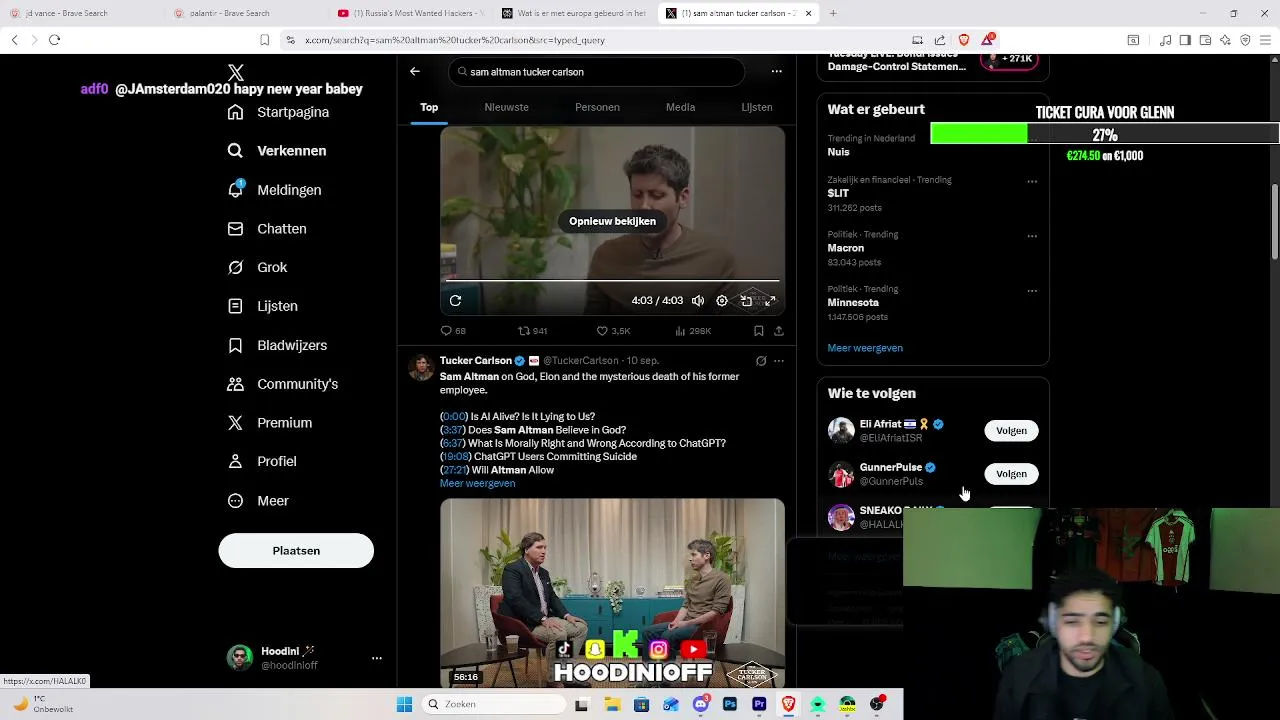Like the post with 3,5K likes

point(613,331)
